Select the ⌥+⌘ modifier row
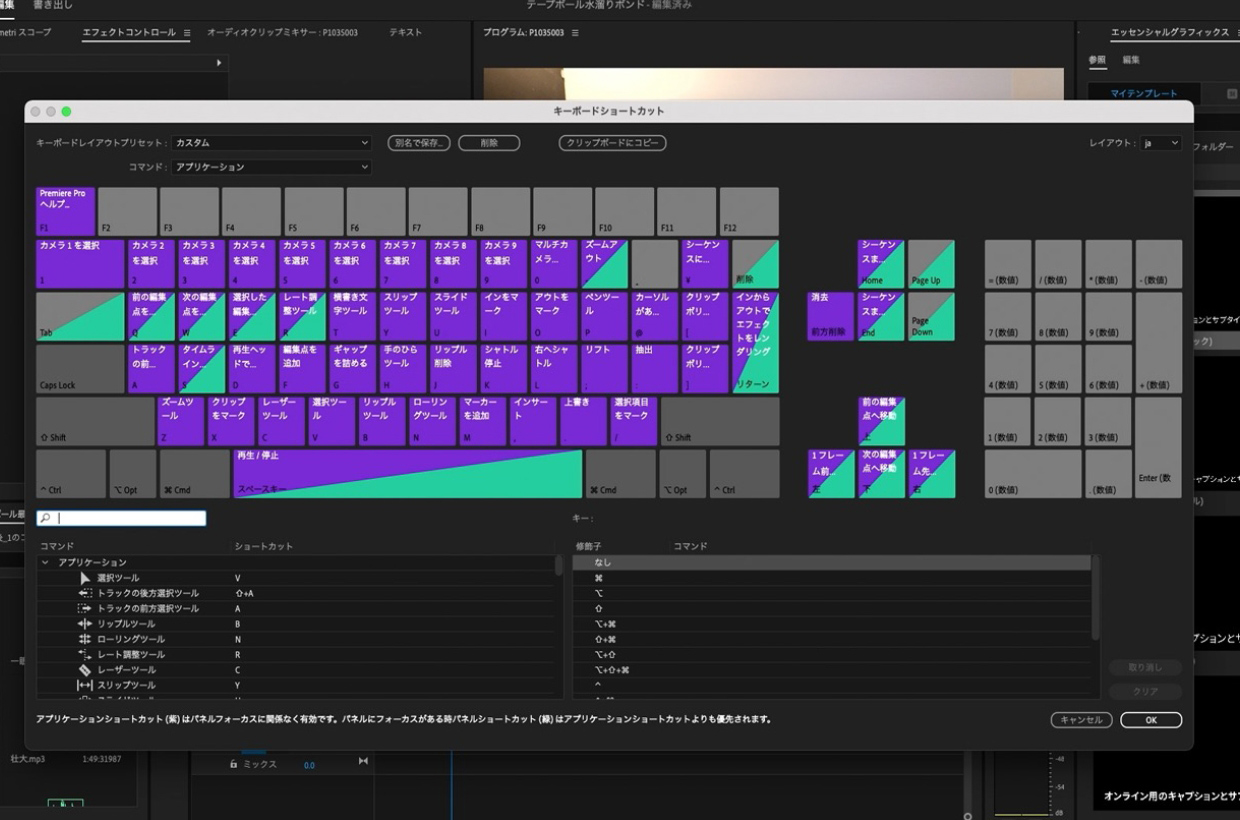Screen dimensions: 1240x820 832,624
